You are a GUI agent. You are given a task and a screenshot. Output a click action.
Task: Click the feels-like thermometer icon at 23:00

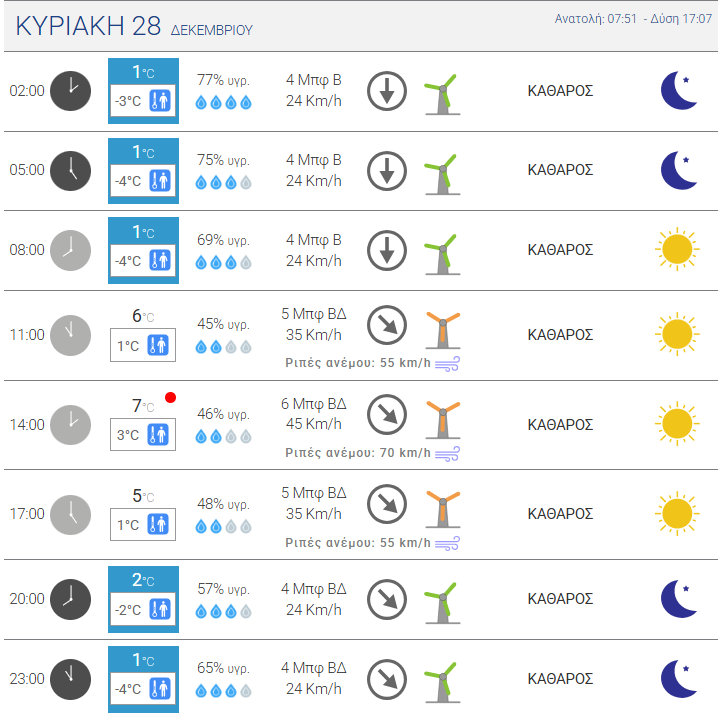click(x=160, y=688)
